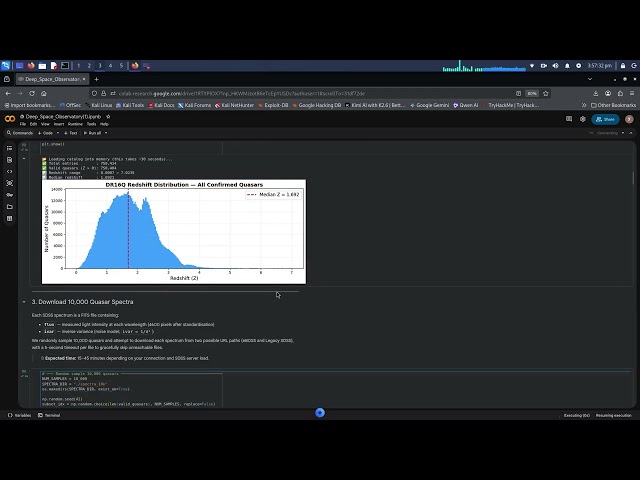Image resolution: width=640 pixels, height=480 pixels.
Task: Open the Files folder sidebar icon
Action: 9,207
